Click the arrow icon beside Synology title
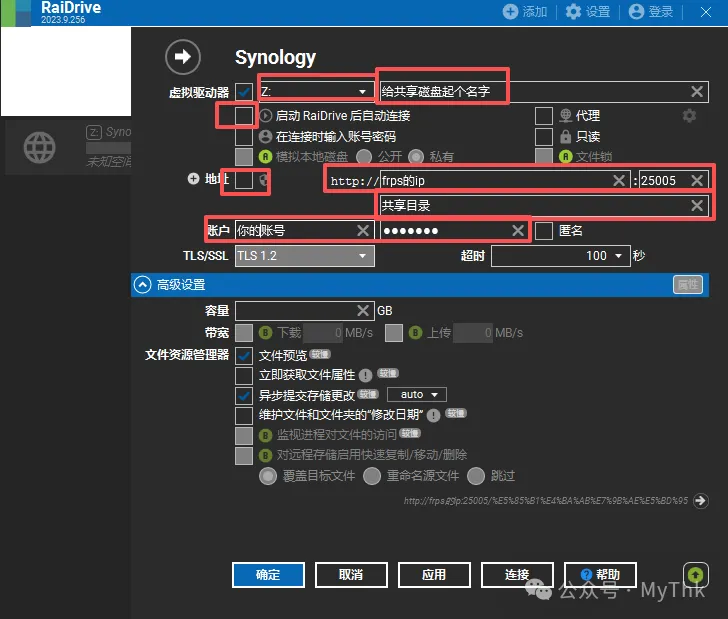The width and height of the screenshot is (728, 619). (x=183, y=57)
